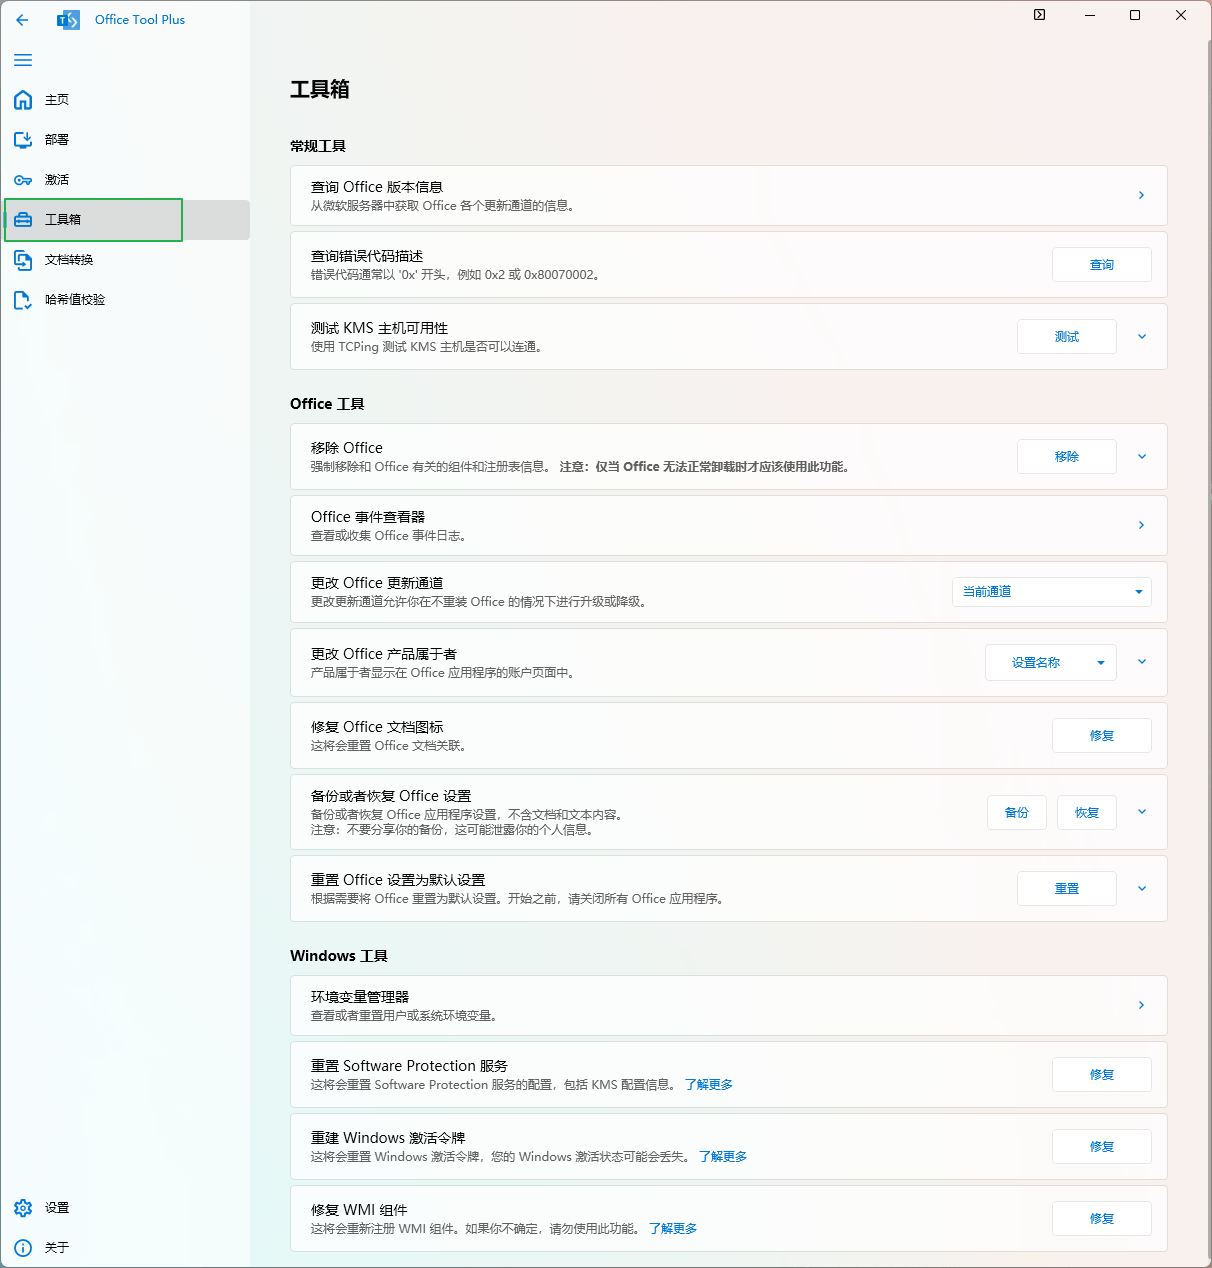Open the 文档转换 conversion icon
The image size is (1212, 1268).
[22, 260]
